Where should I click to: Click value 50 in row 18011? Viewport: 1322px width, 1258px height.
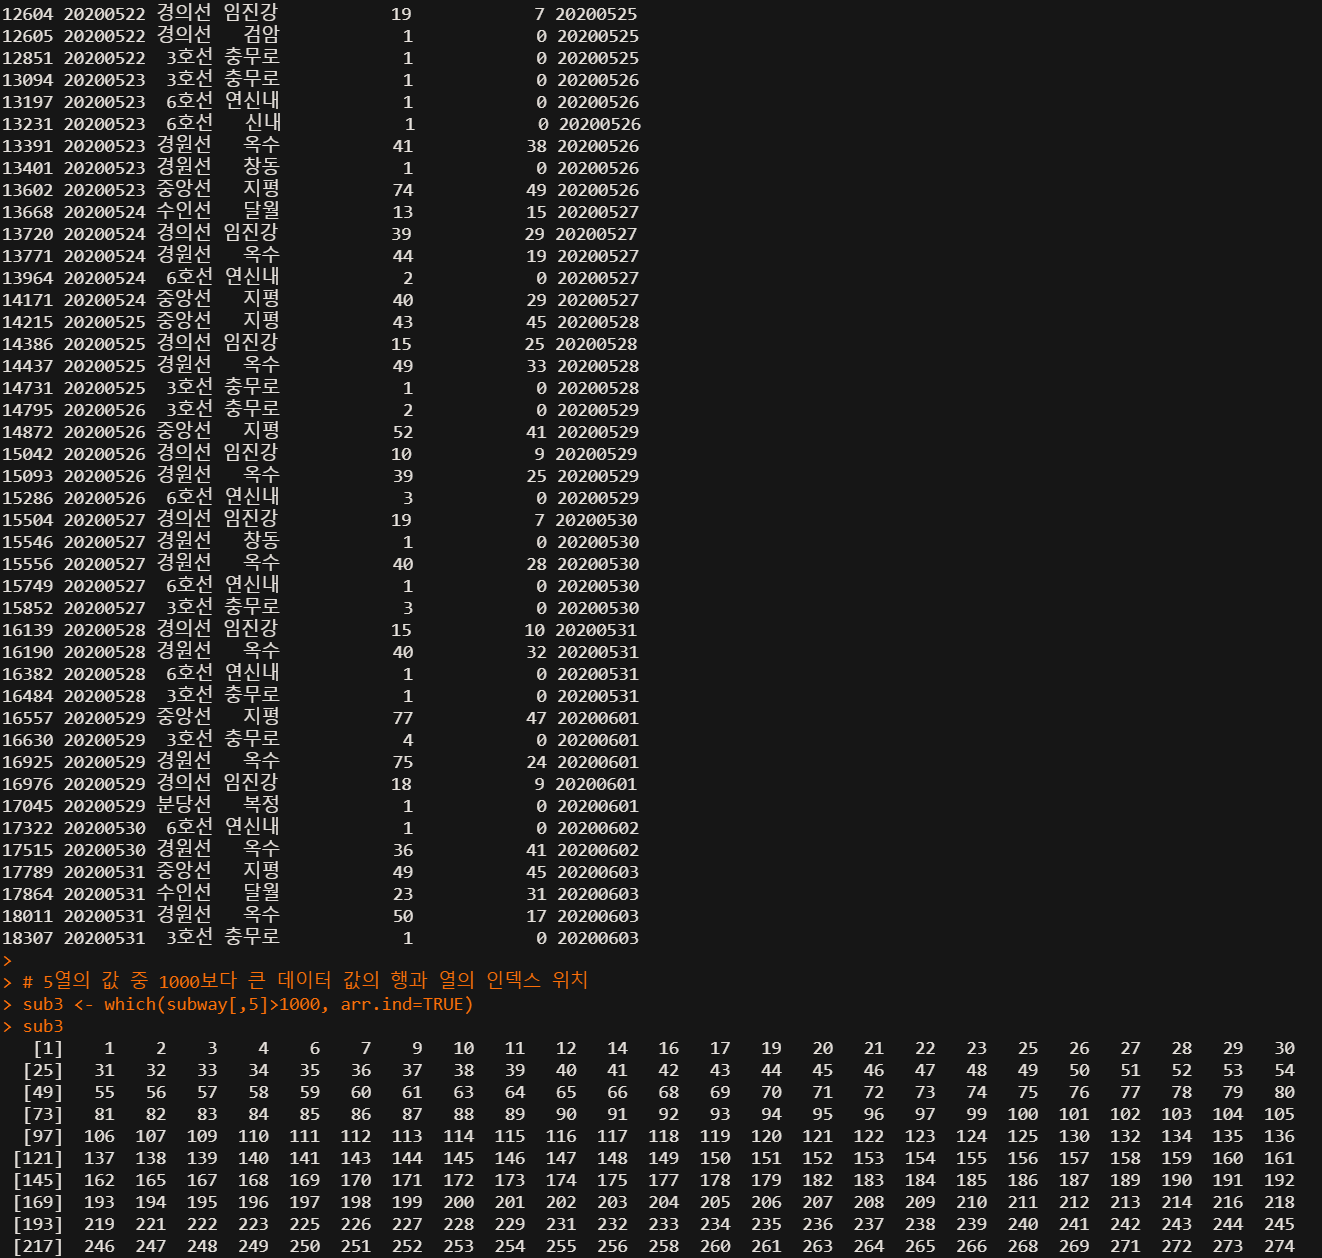click(x=403, y=916)
